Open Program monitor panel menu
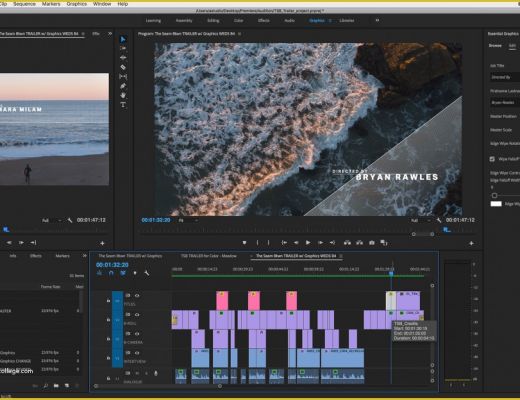The height and width of the screenshot is (400, 520). point(239,34)
